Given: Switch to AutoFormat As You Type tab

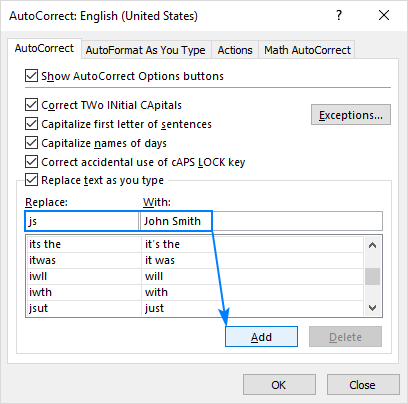Looking at the screenshot, I should click(146, 50).
